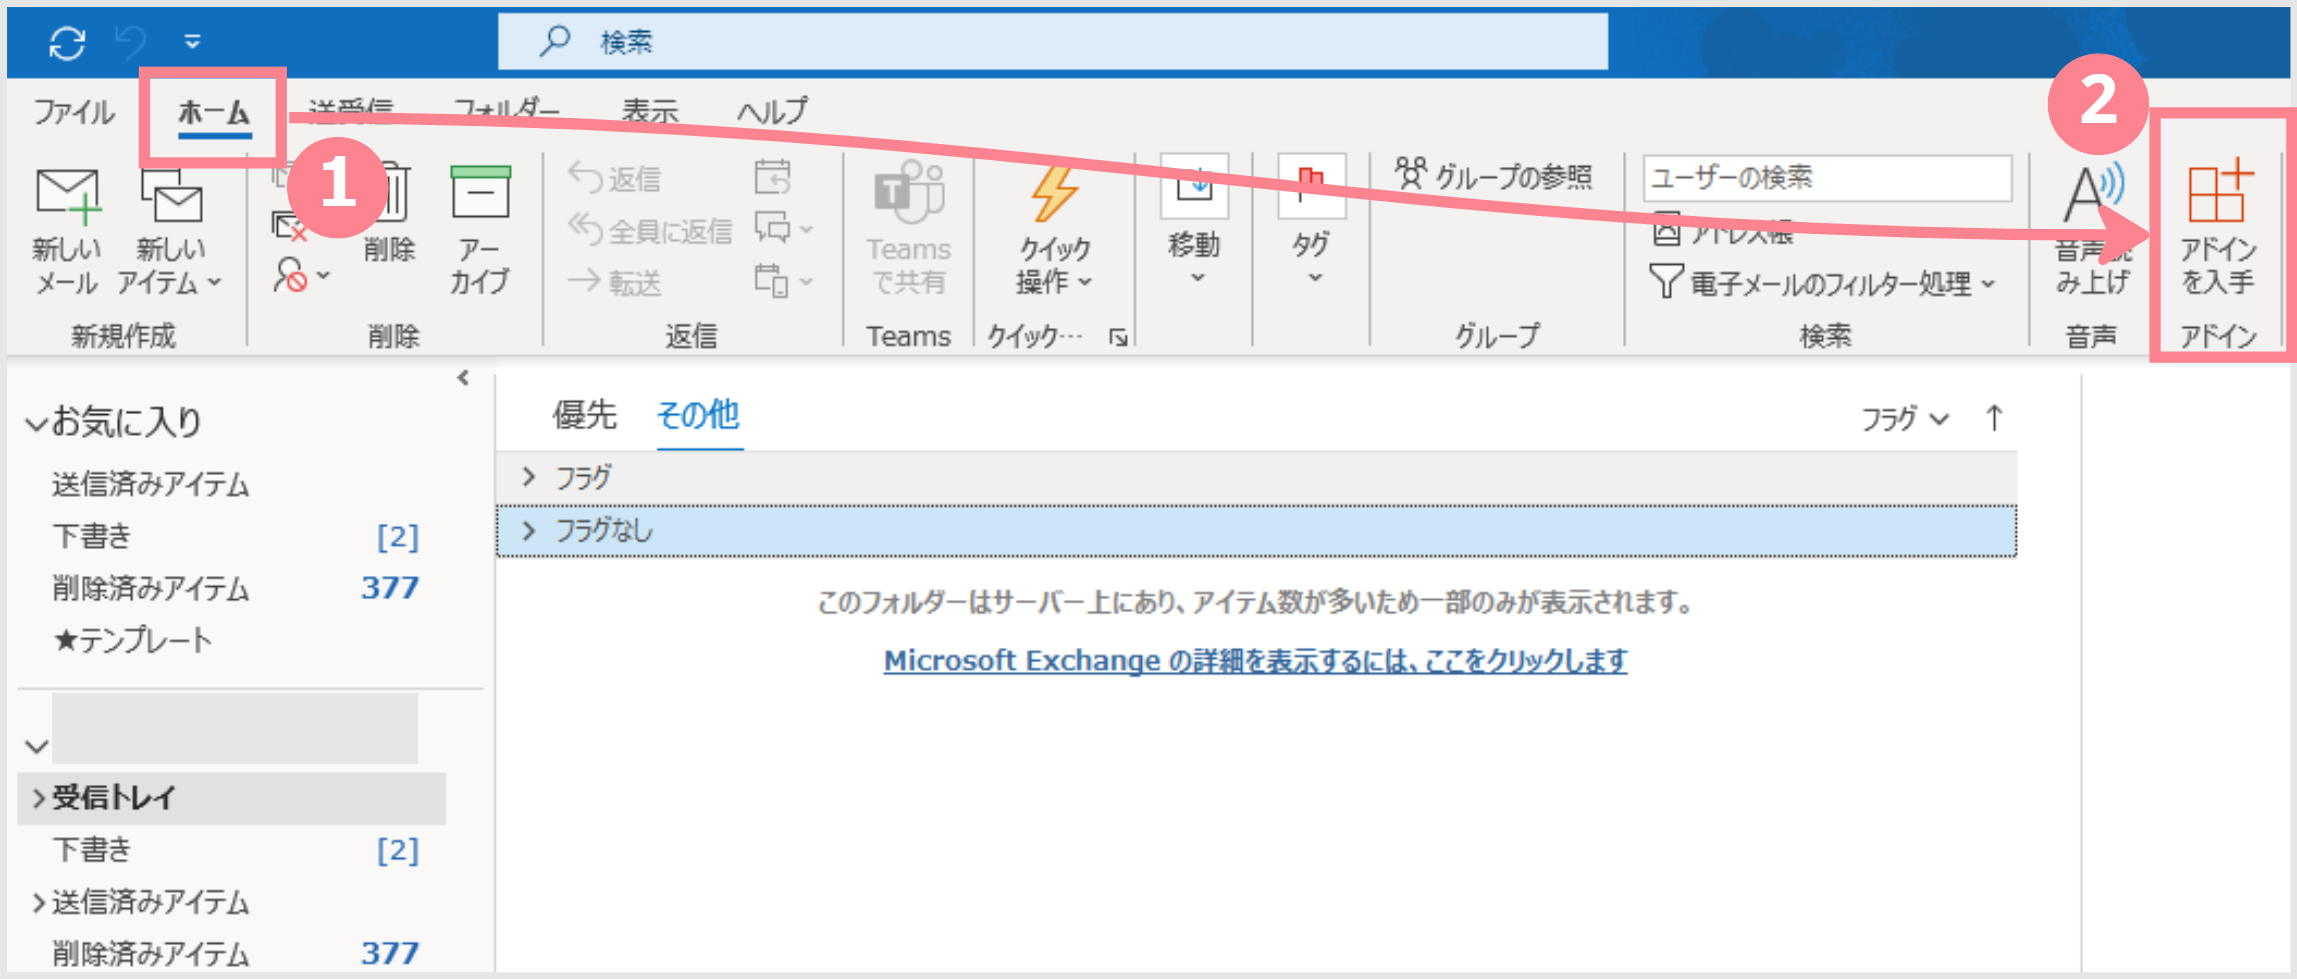The width and height of the screenshot is (2297, 979).
Task: Open the フォルダー ribbon tab
Action: (x=506, y=111)
